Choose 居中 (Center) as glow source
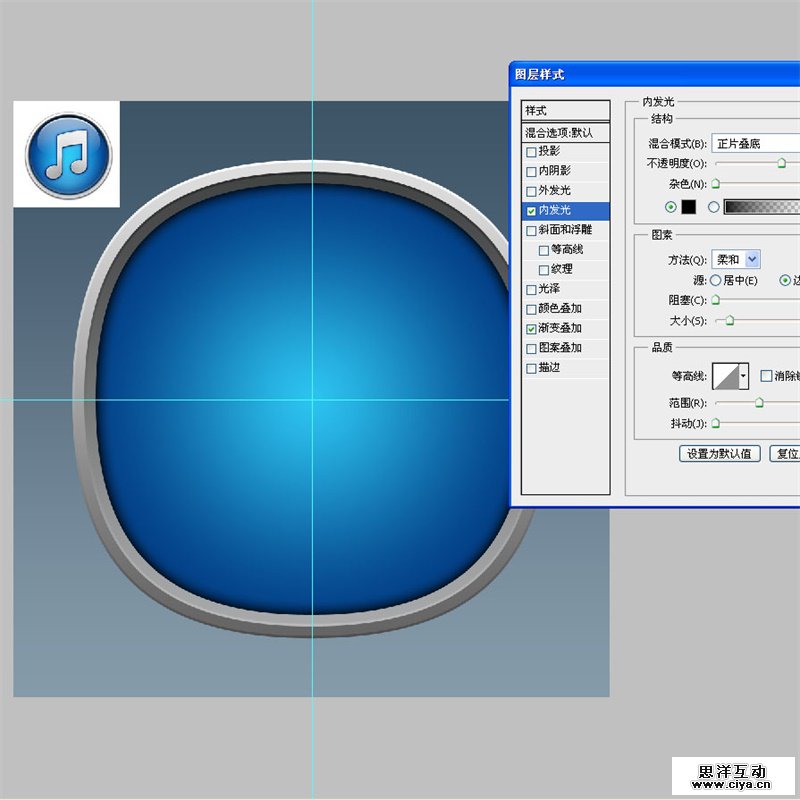This screenshot has height=800, width=800. click(715, 281)
